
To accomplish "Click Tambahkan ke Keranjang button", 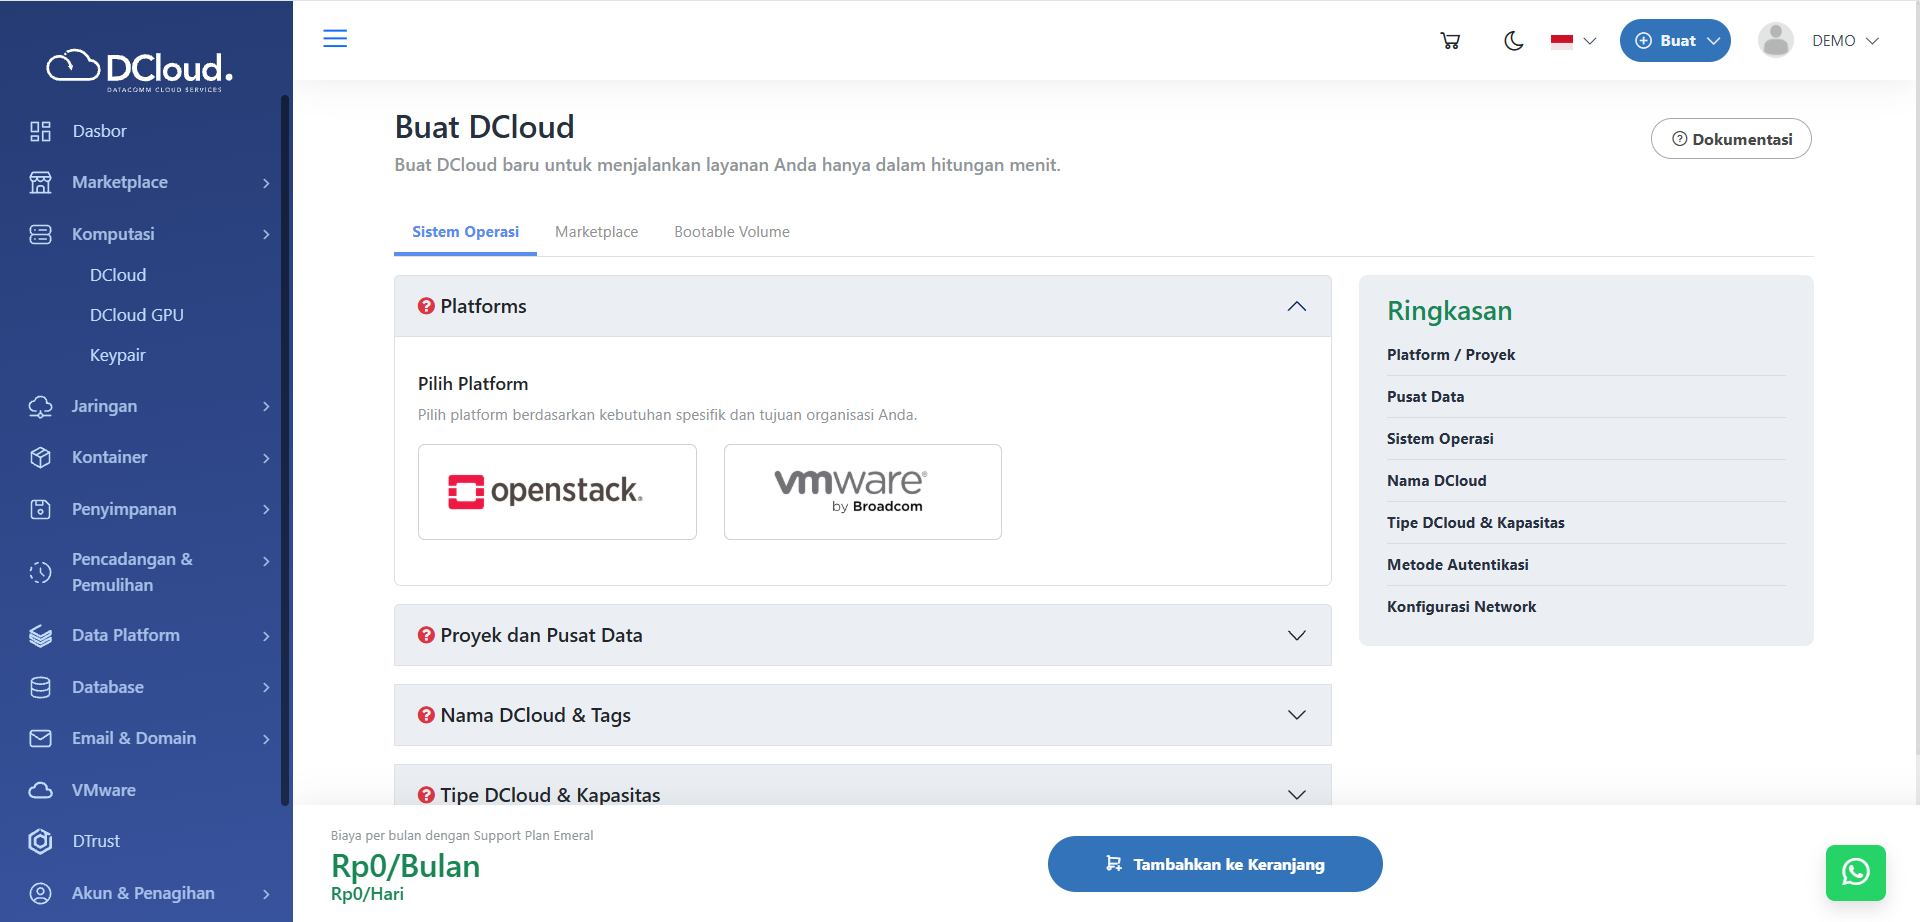I will [x=1214, y=864].
